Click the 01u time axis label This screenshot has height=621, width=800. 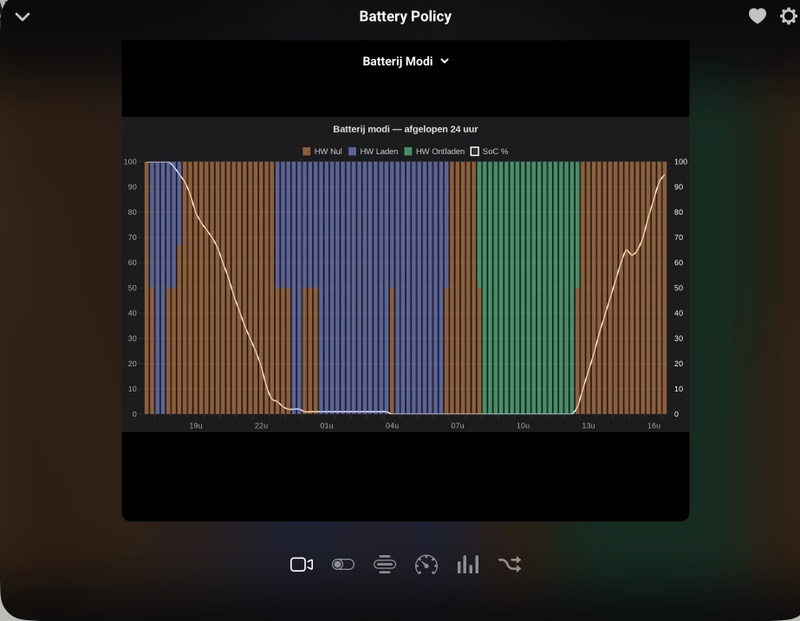pyautogui.click(x=327, y=426)
